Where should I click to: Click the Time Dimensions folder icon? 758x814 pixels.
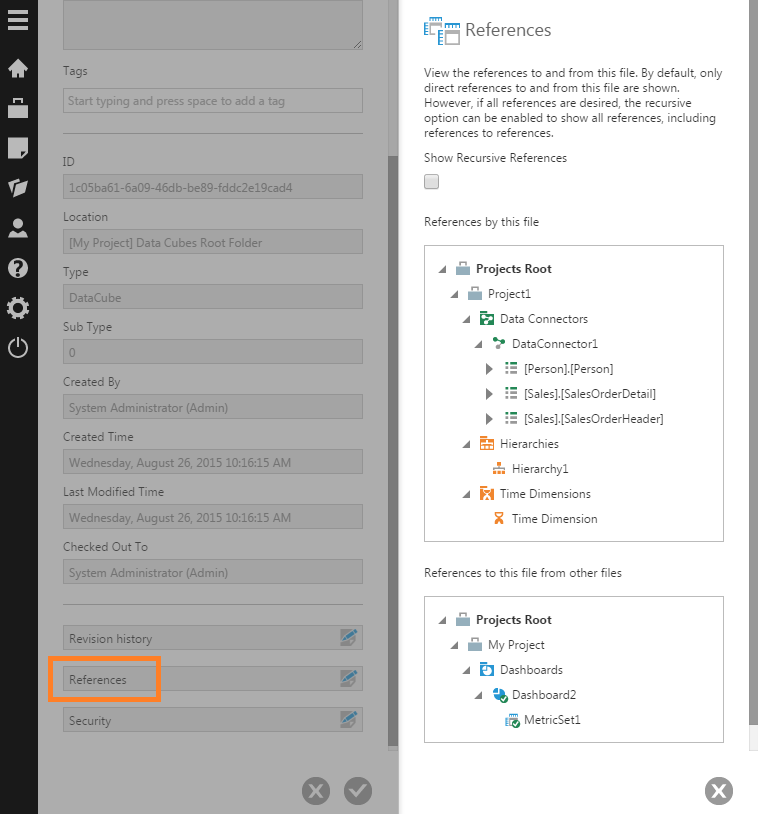[x=486, y=493]
